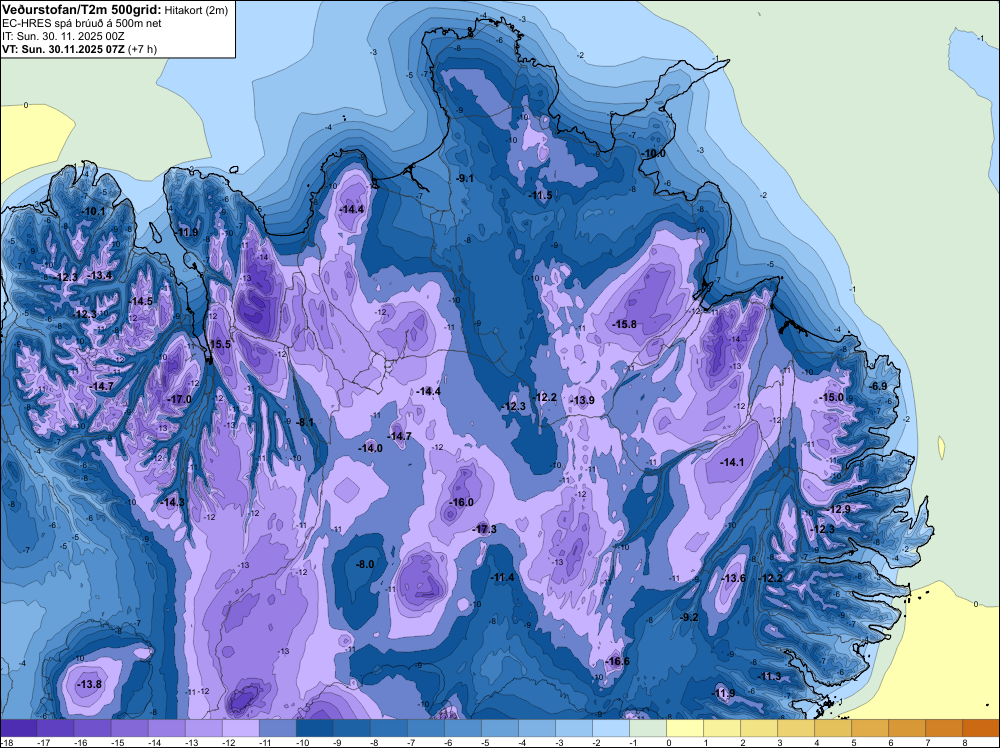Click the -11.5 temperature reading
Image resolution: width=1000 pixels, height=748 pixels.
541,195
